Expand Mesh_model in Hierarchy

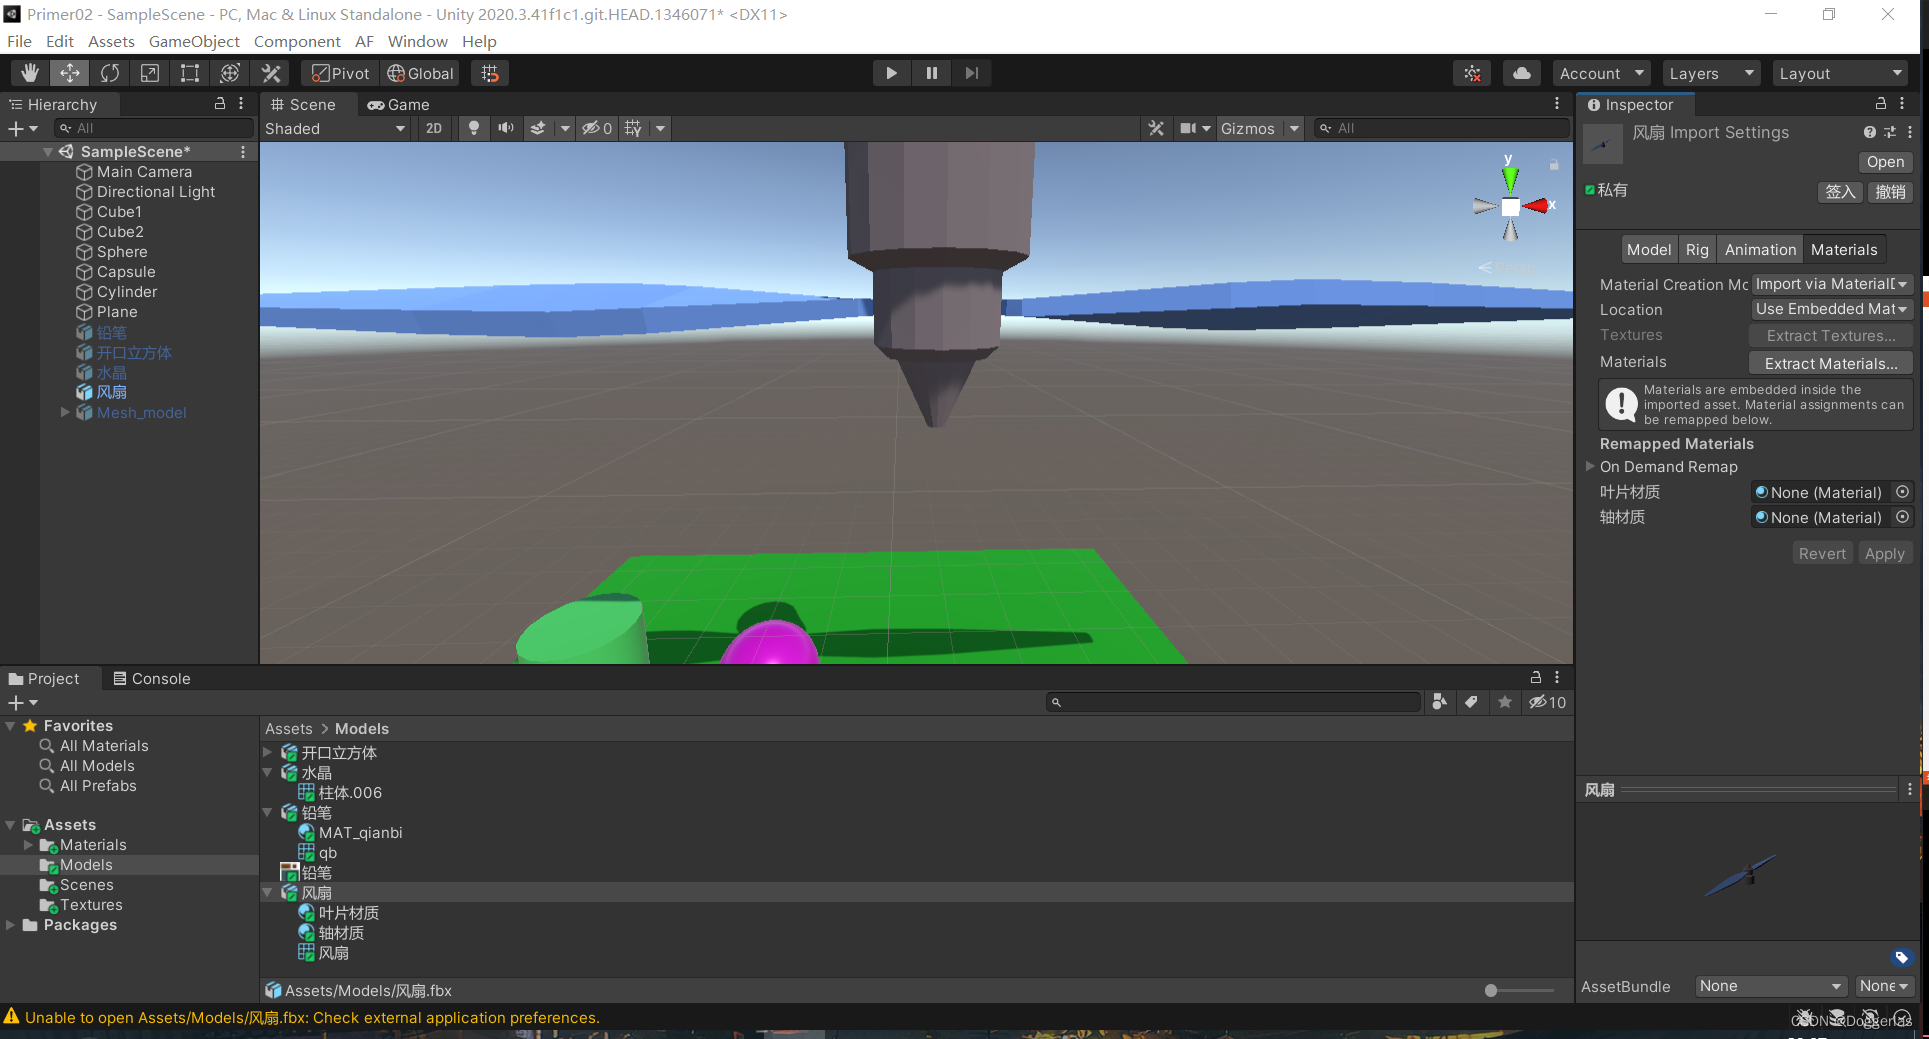tap(65, 412)
